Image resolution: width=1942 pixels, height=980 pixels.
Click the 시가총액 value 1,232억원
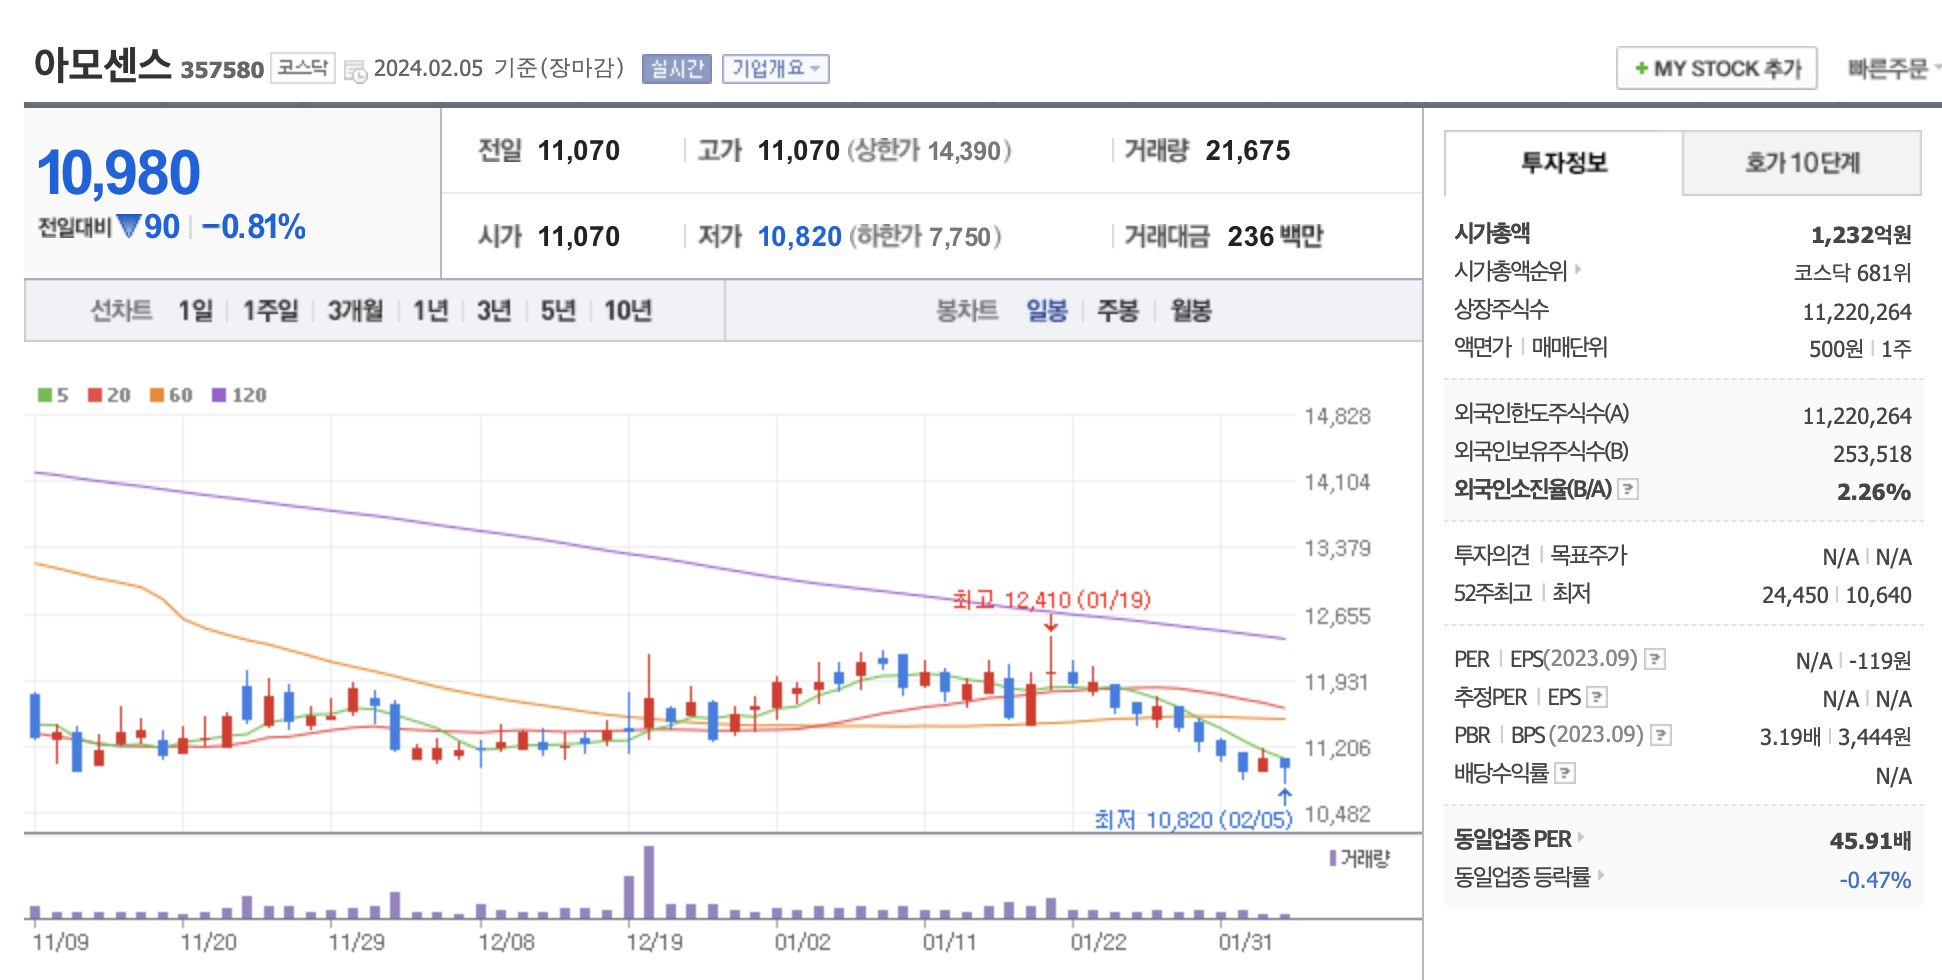coord(1861,235)
